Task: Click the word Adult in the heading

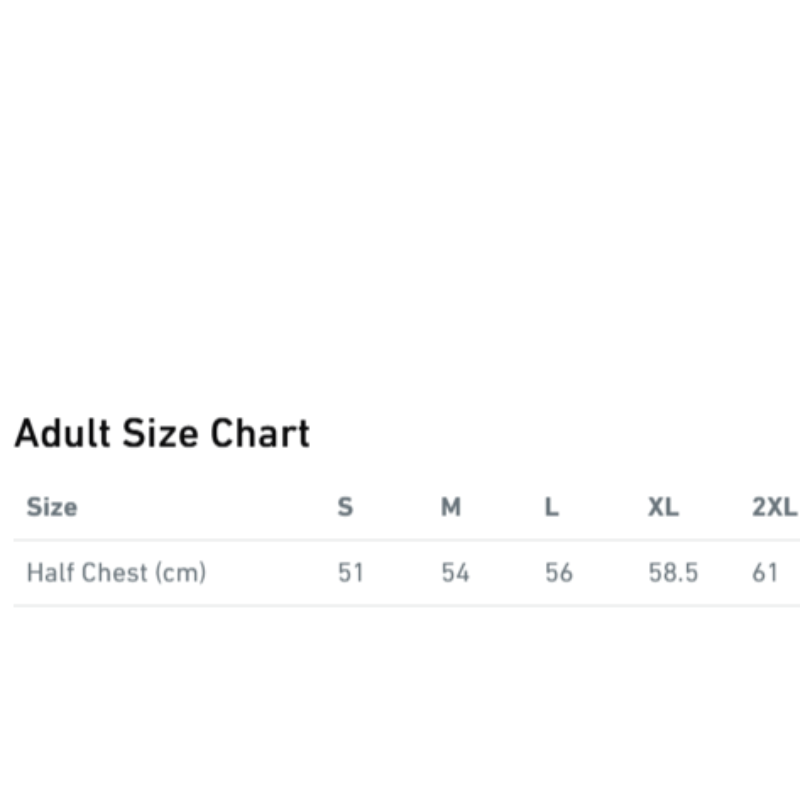Action: [62, 434]
